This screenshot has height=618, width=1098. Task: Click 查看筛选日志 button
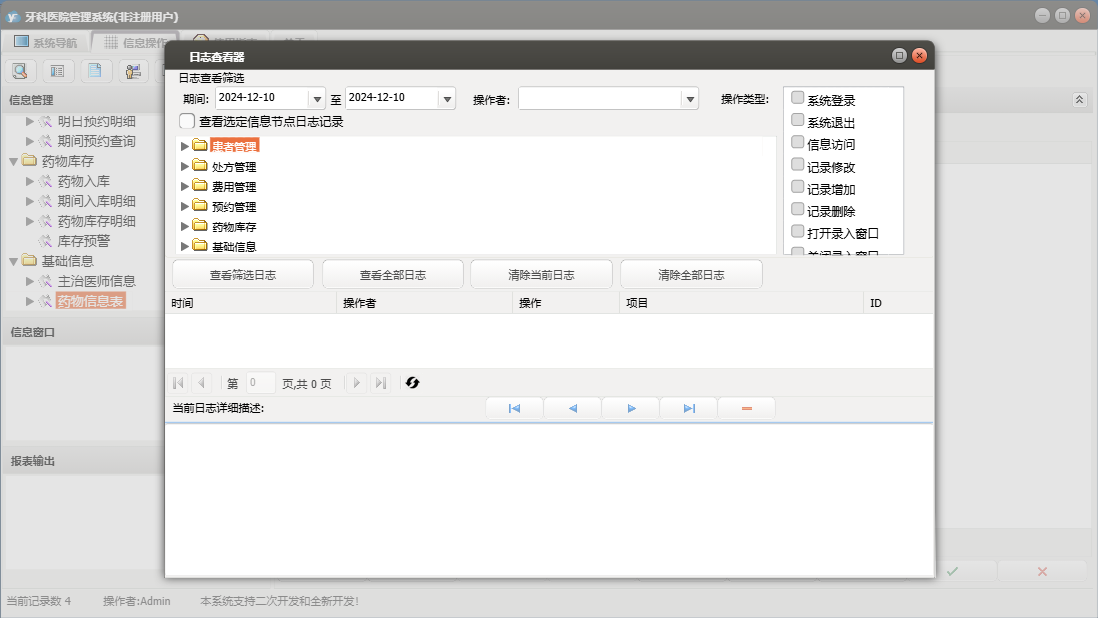coord(242,275)
